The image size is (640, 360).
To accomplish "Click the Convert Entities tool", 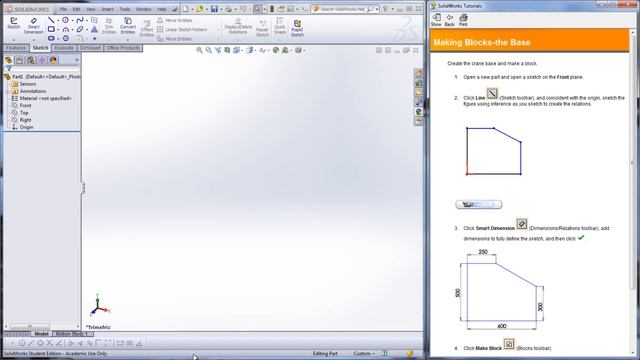I will pos(128,26).
